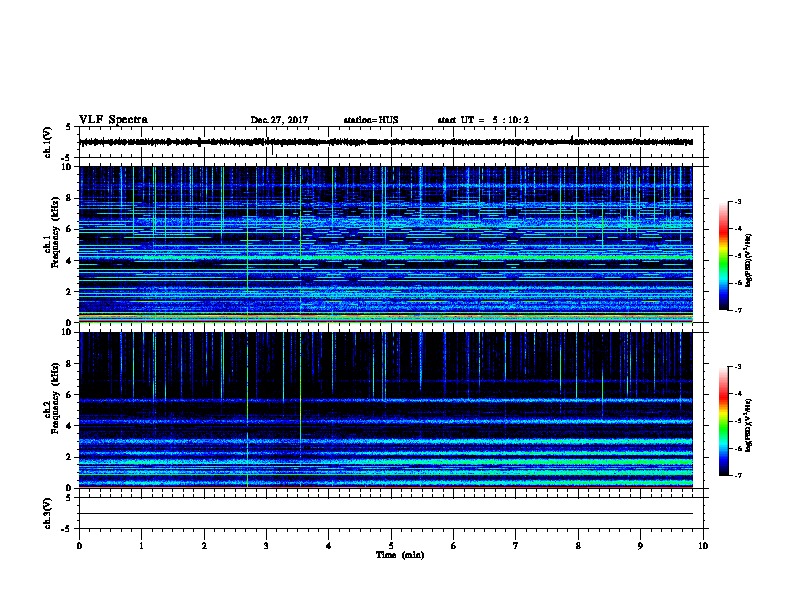Image resolution: width=792 pixels, height=612 pixels.
Task: Click the ch.1 PSD color scale bar
Action: [724, 256]
